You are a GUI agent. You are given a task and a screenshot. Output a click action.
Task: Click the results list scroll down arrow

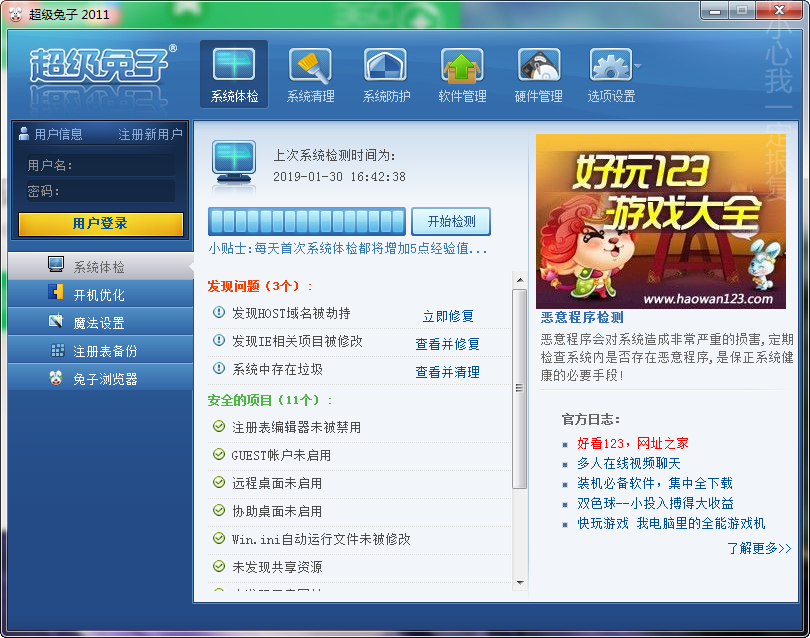(520, 583)
